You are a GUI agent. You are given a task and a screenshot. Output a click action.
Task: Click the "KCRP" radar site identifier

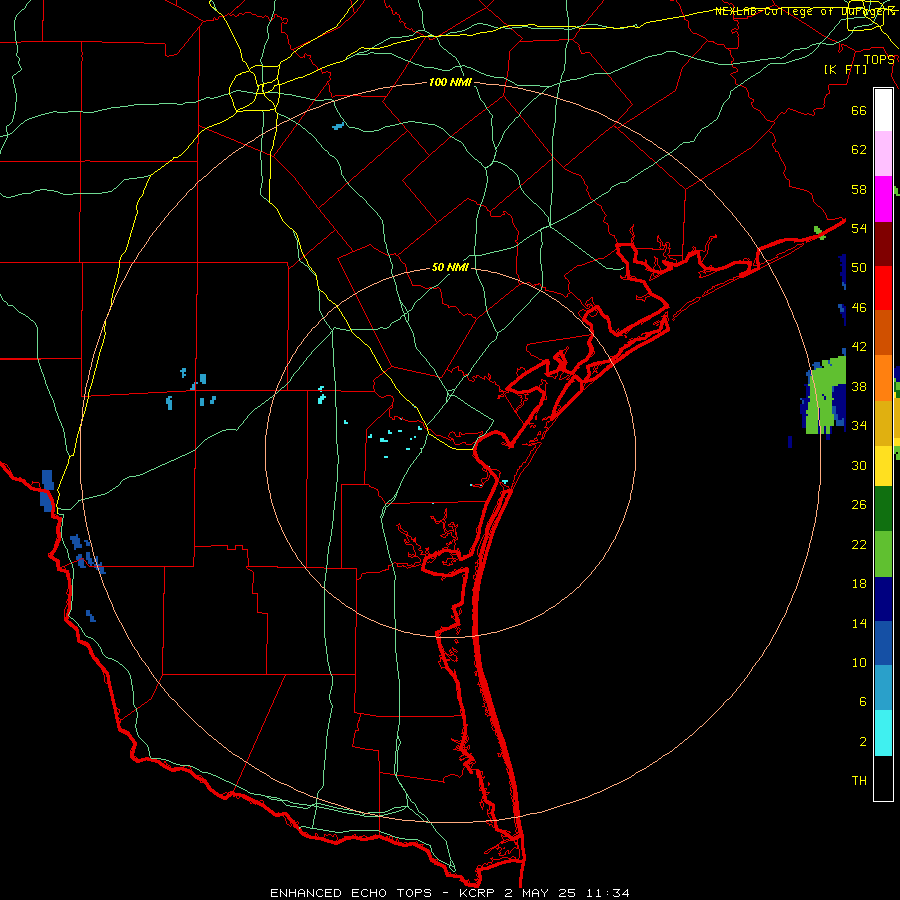tap(479, 893)
